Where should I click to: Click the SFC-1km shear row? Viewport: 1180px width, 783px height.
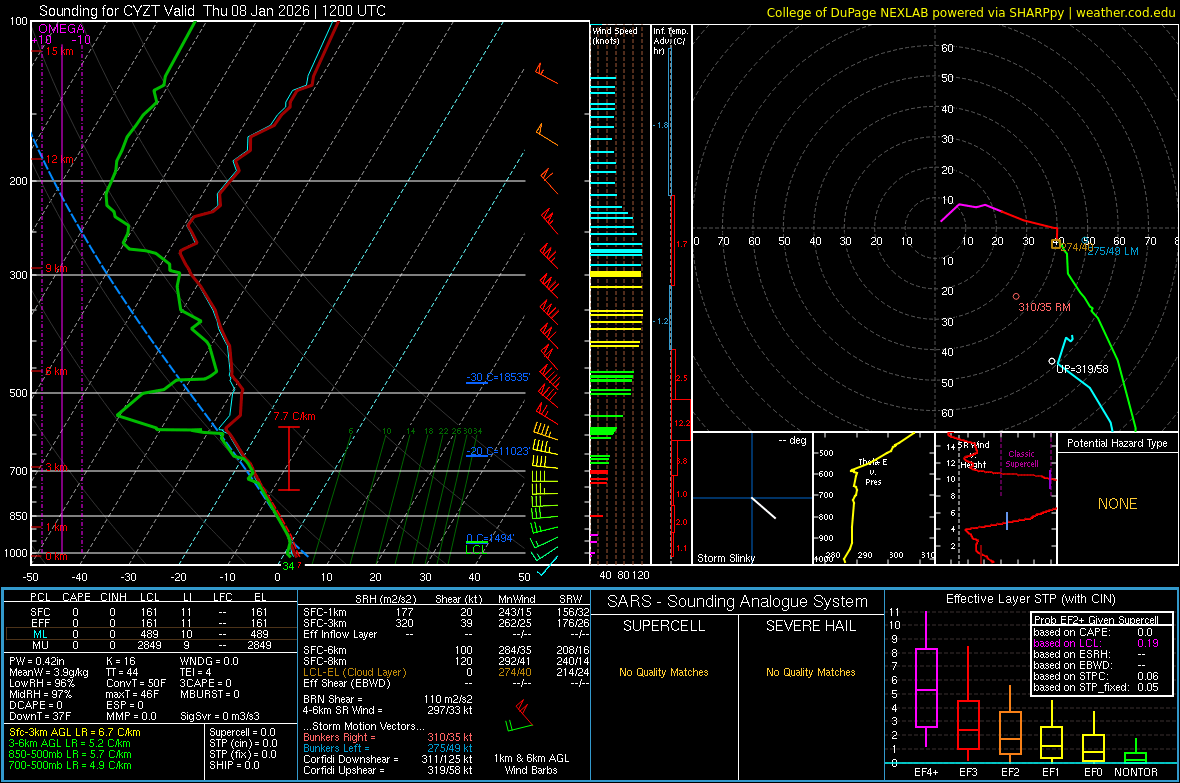pos(446,612)
